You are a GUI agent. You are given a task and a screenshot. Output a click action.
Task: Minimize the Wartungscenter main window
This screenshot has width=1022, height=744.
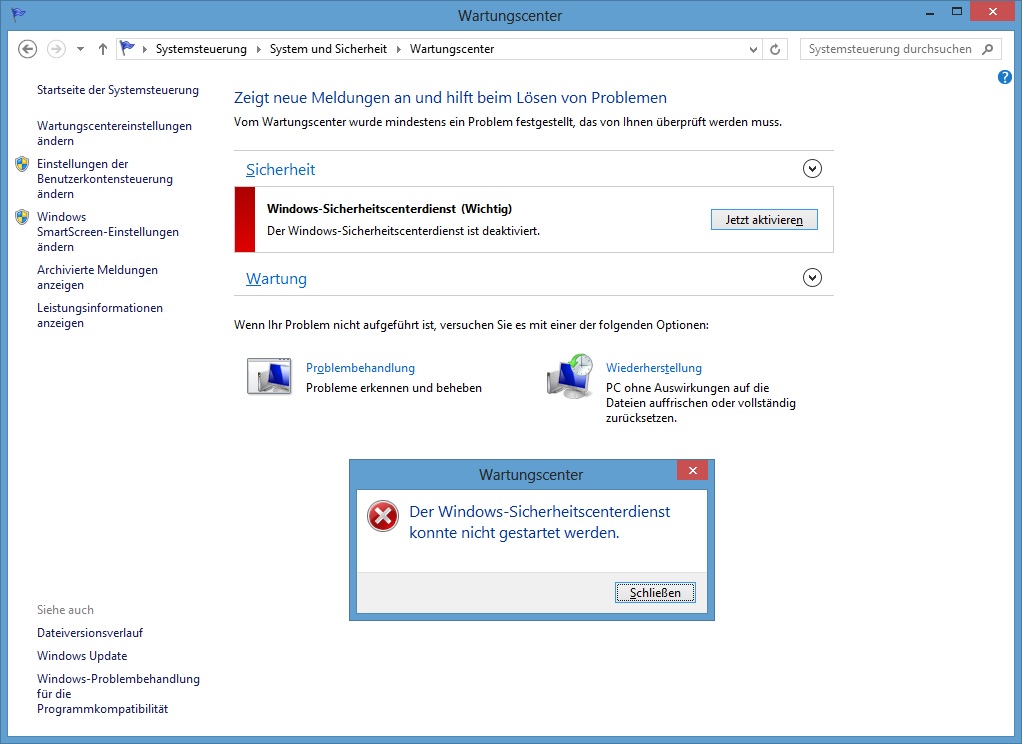click(x=930, y=13)
